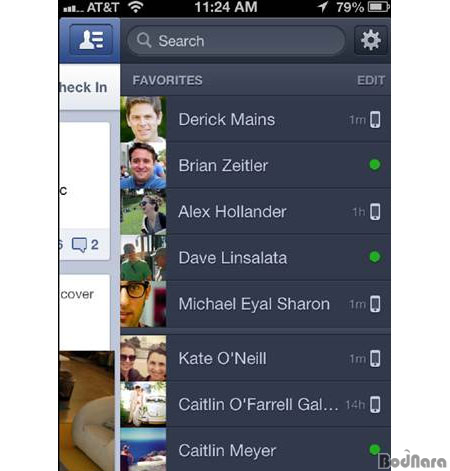450x471 pixels.
Task: Tap the Check In button
Action: [83, 87]
